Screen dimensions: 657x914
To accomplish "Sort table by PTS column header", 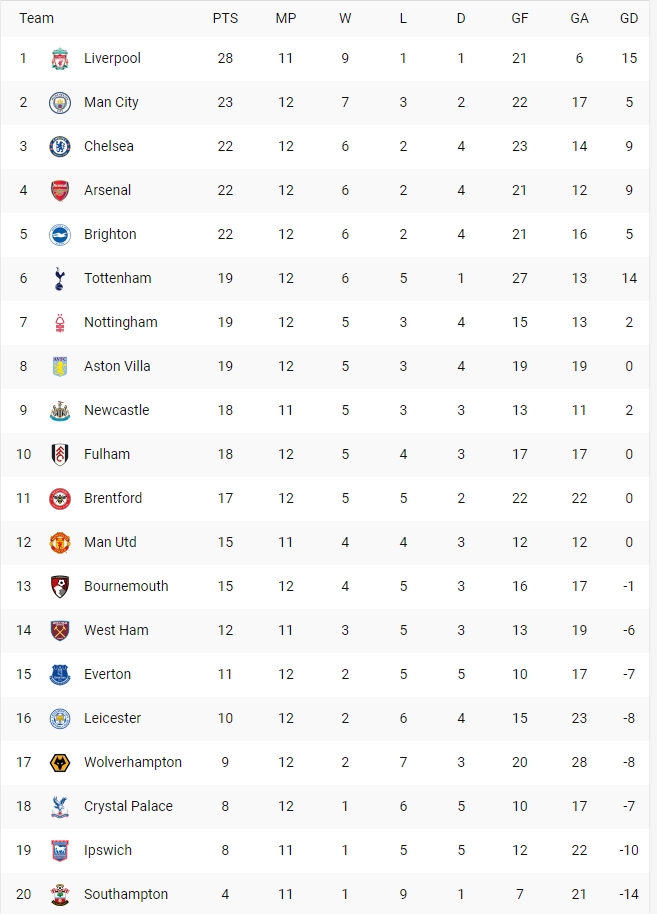I will tap(225, 18).
